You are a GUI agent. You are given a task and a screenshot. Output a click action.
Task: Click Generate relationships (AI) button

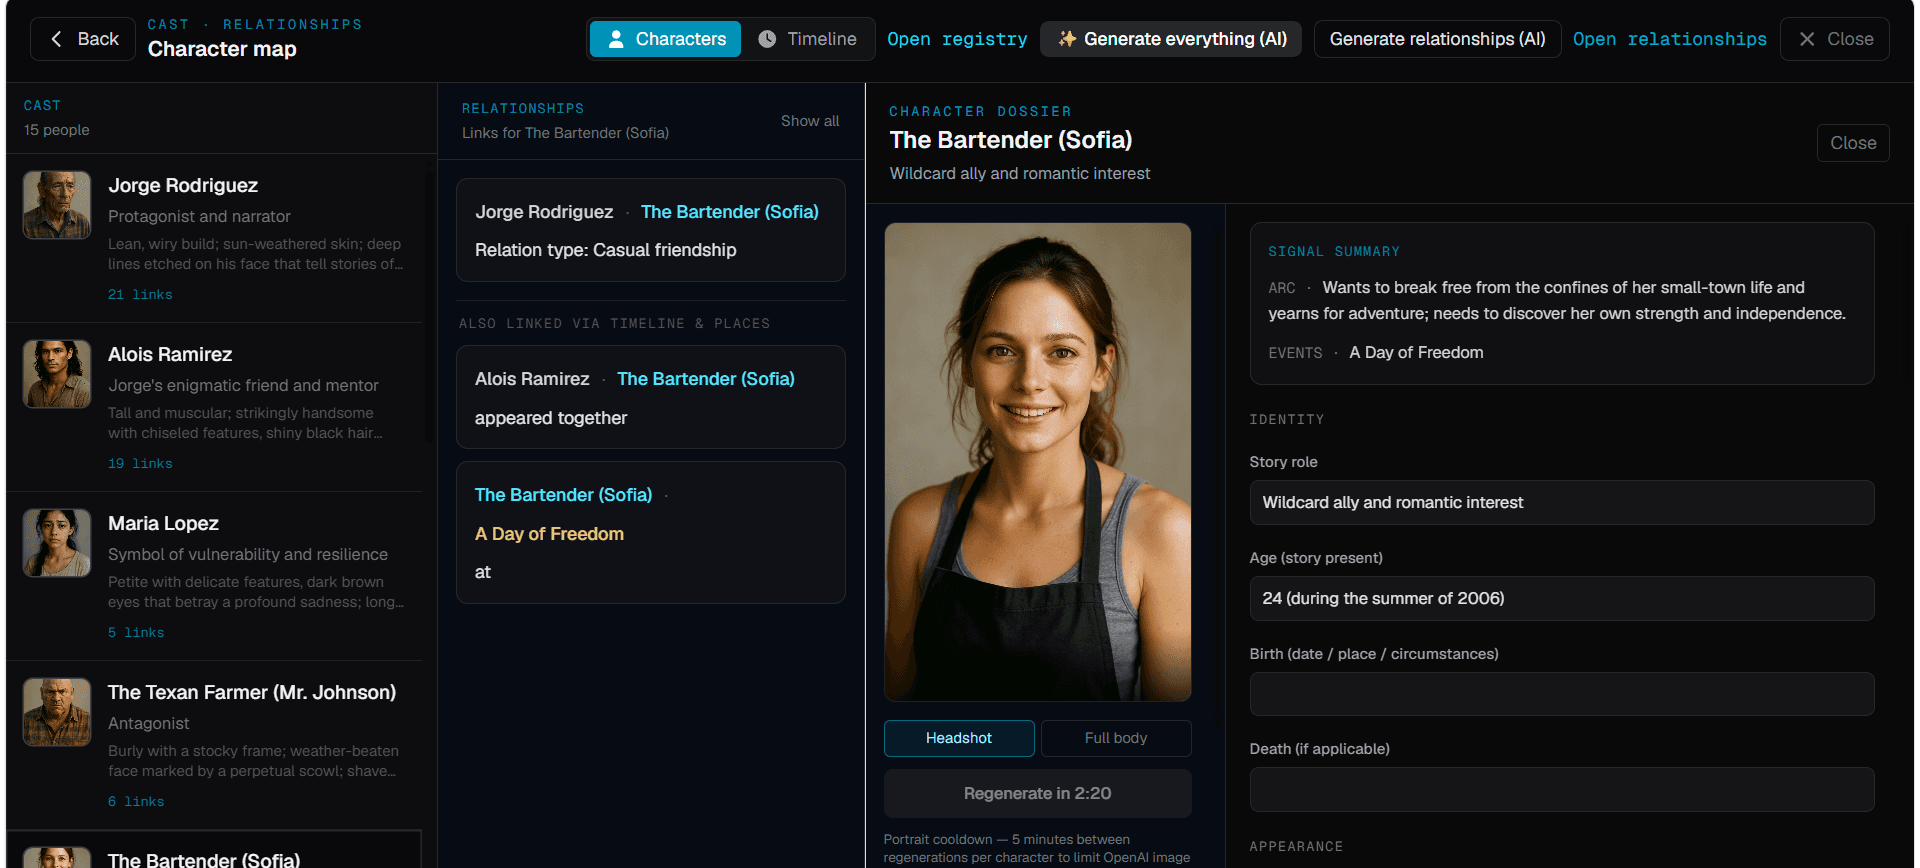1437,39
